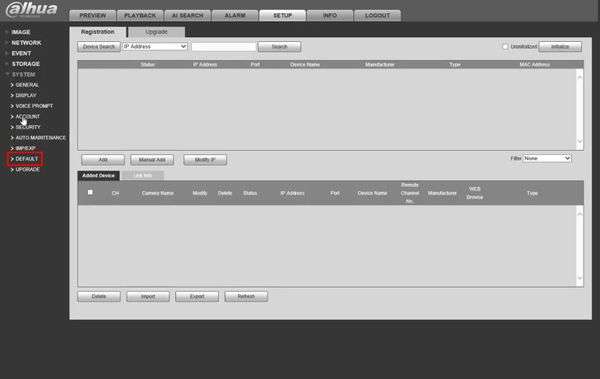Image resolution: width=600 pixels, height=379 pixels.
Task: Tick the select-all checkbox in Added Device table
Action: coord(90,192)
